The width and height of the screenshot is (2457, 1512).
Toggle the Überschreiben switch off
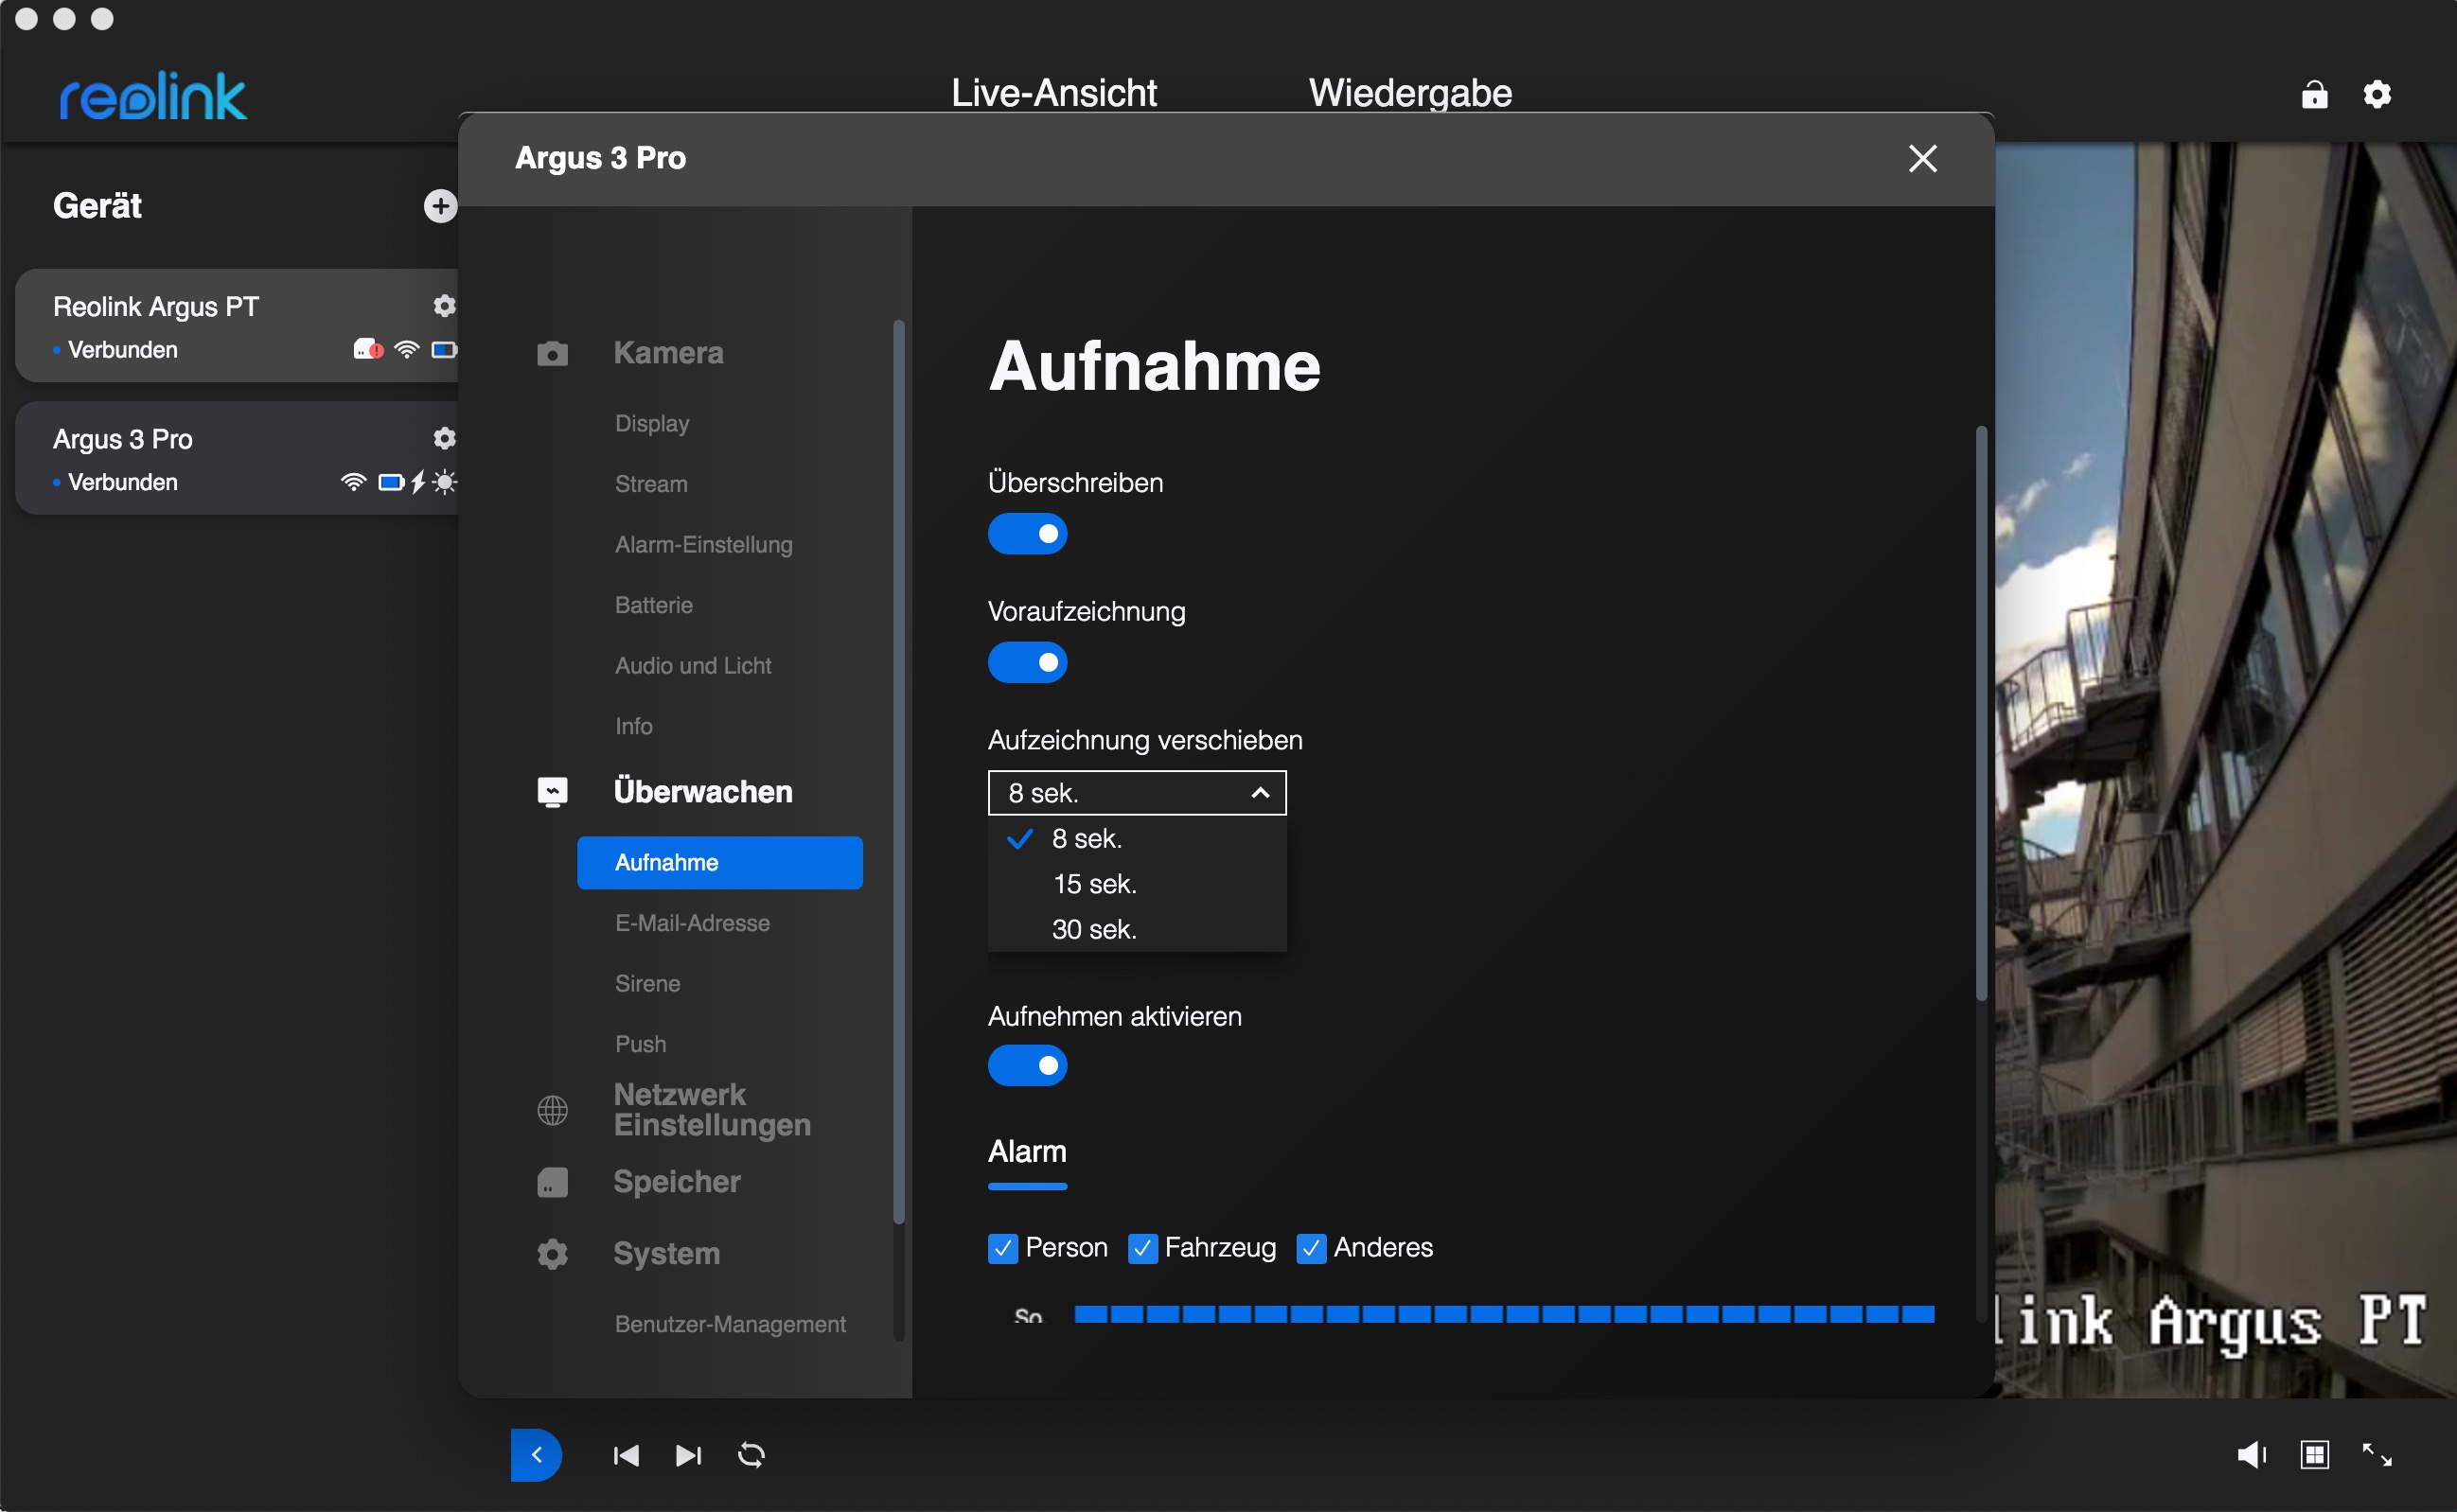(x=1027, y=534)
